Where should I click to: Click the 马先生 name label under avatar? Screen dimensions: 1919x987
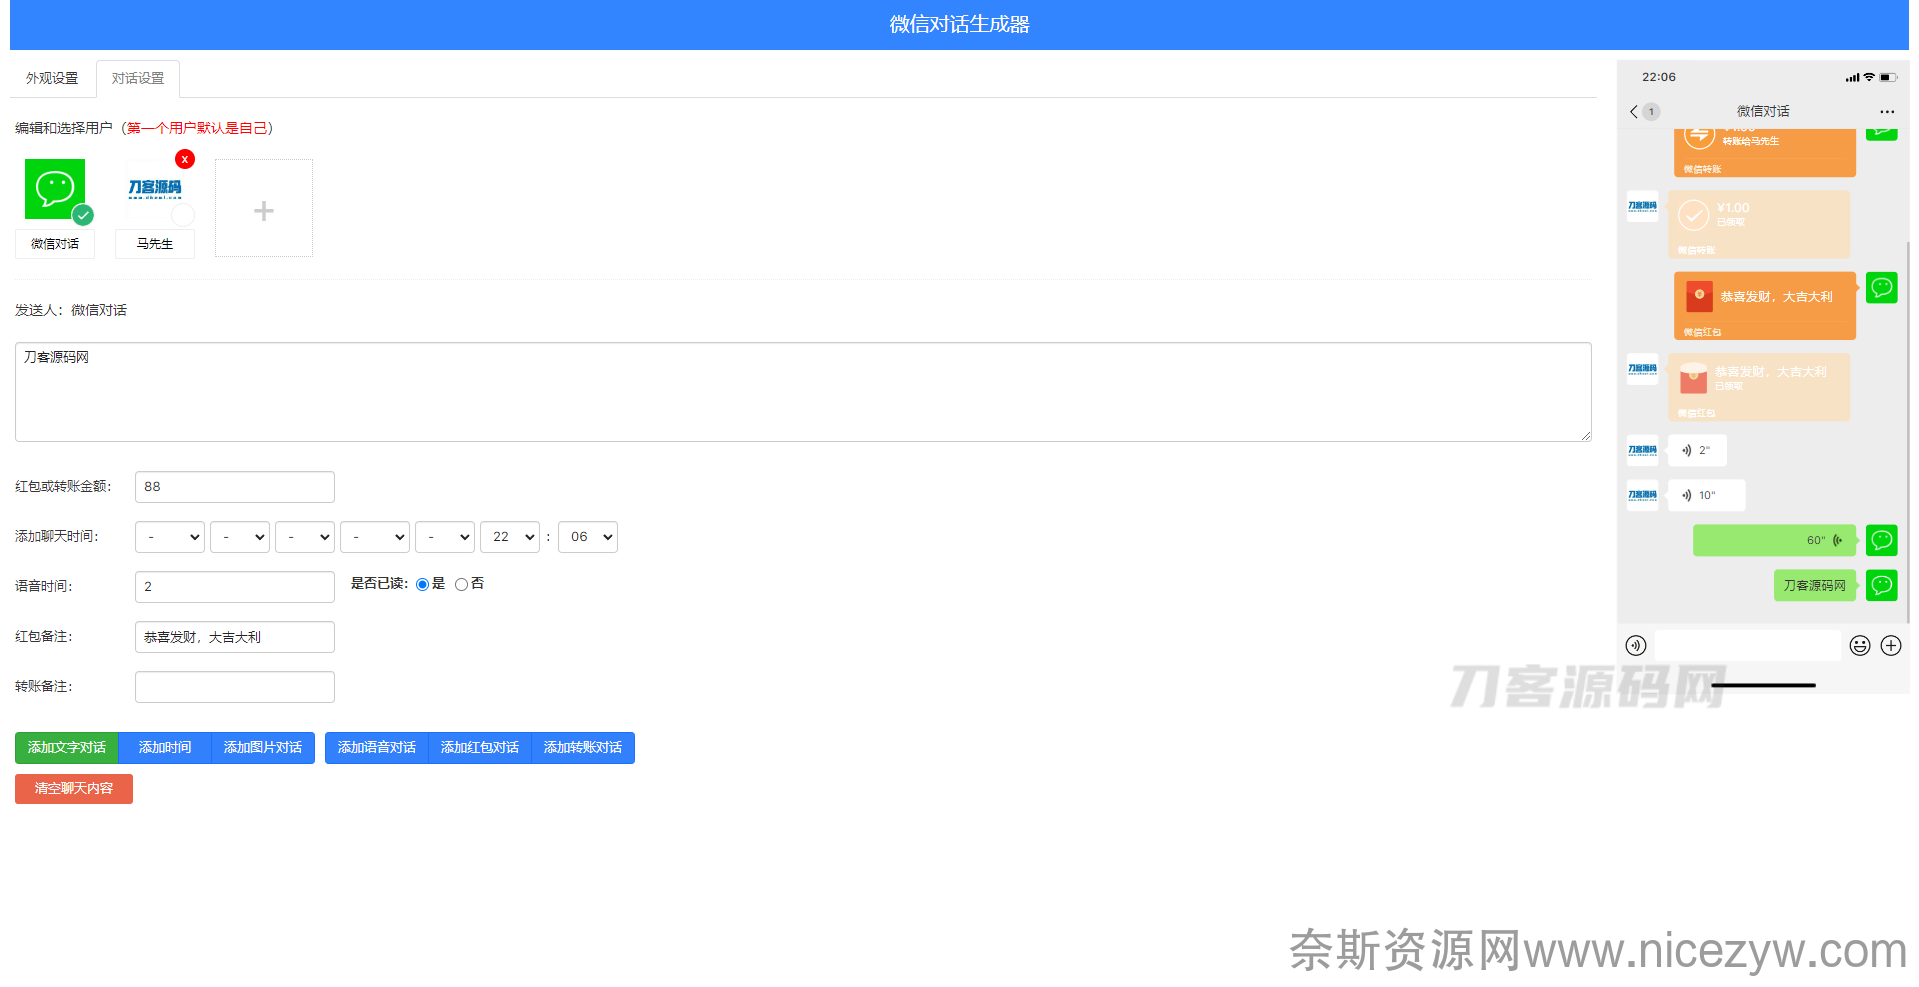coord(155,244)
